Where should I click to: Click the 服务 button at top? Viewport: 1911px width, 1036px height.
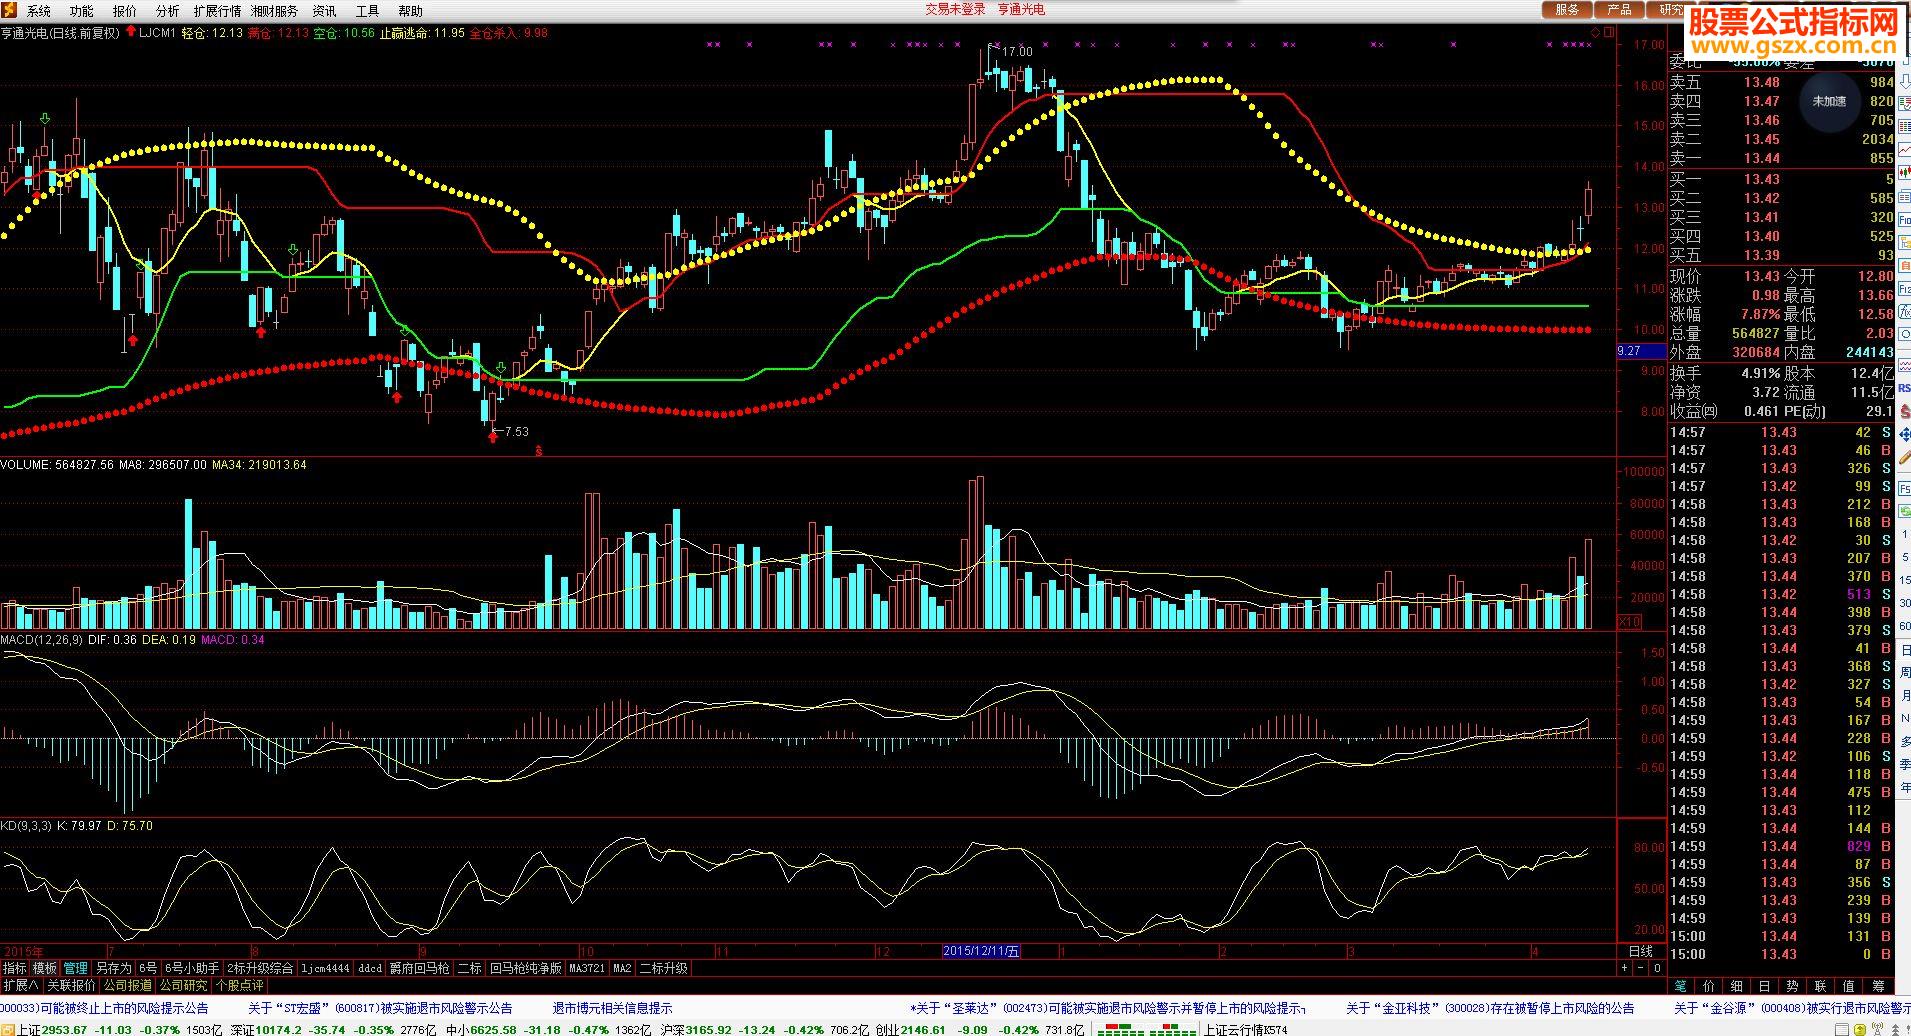[1567, 10]
